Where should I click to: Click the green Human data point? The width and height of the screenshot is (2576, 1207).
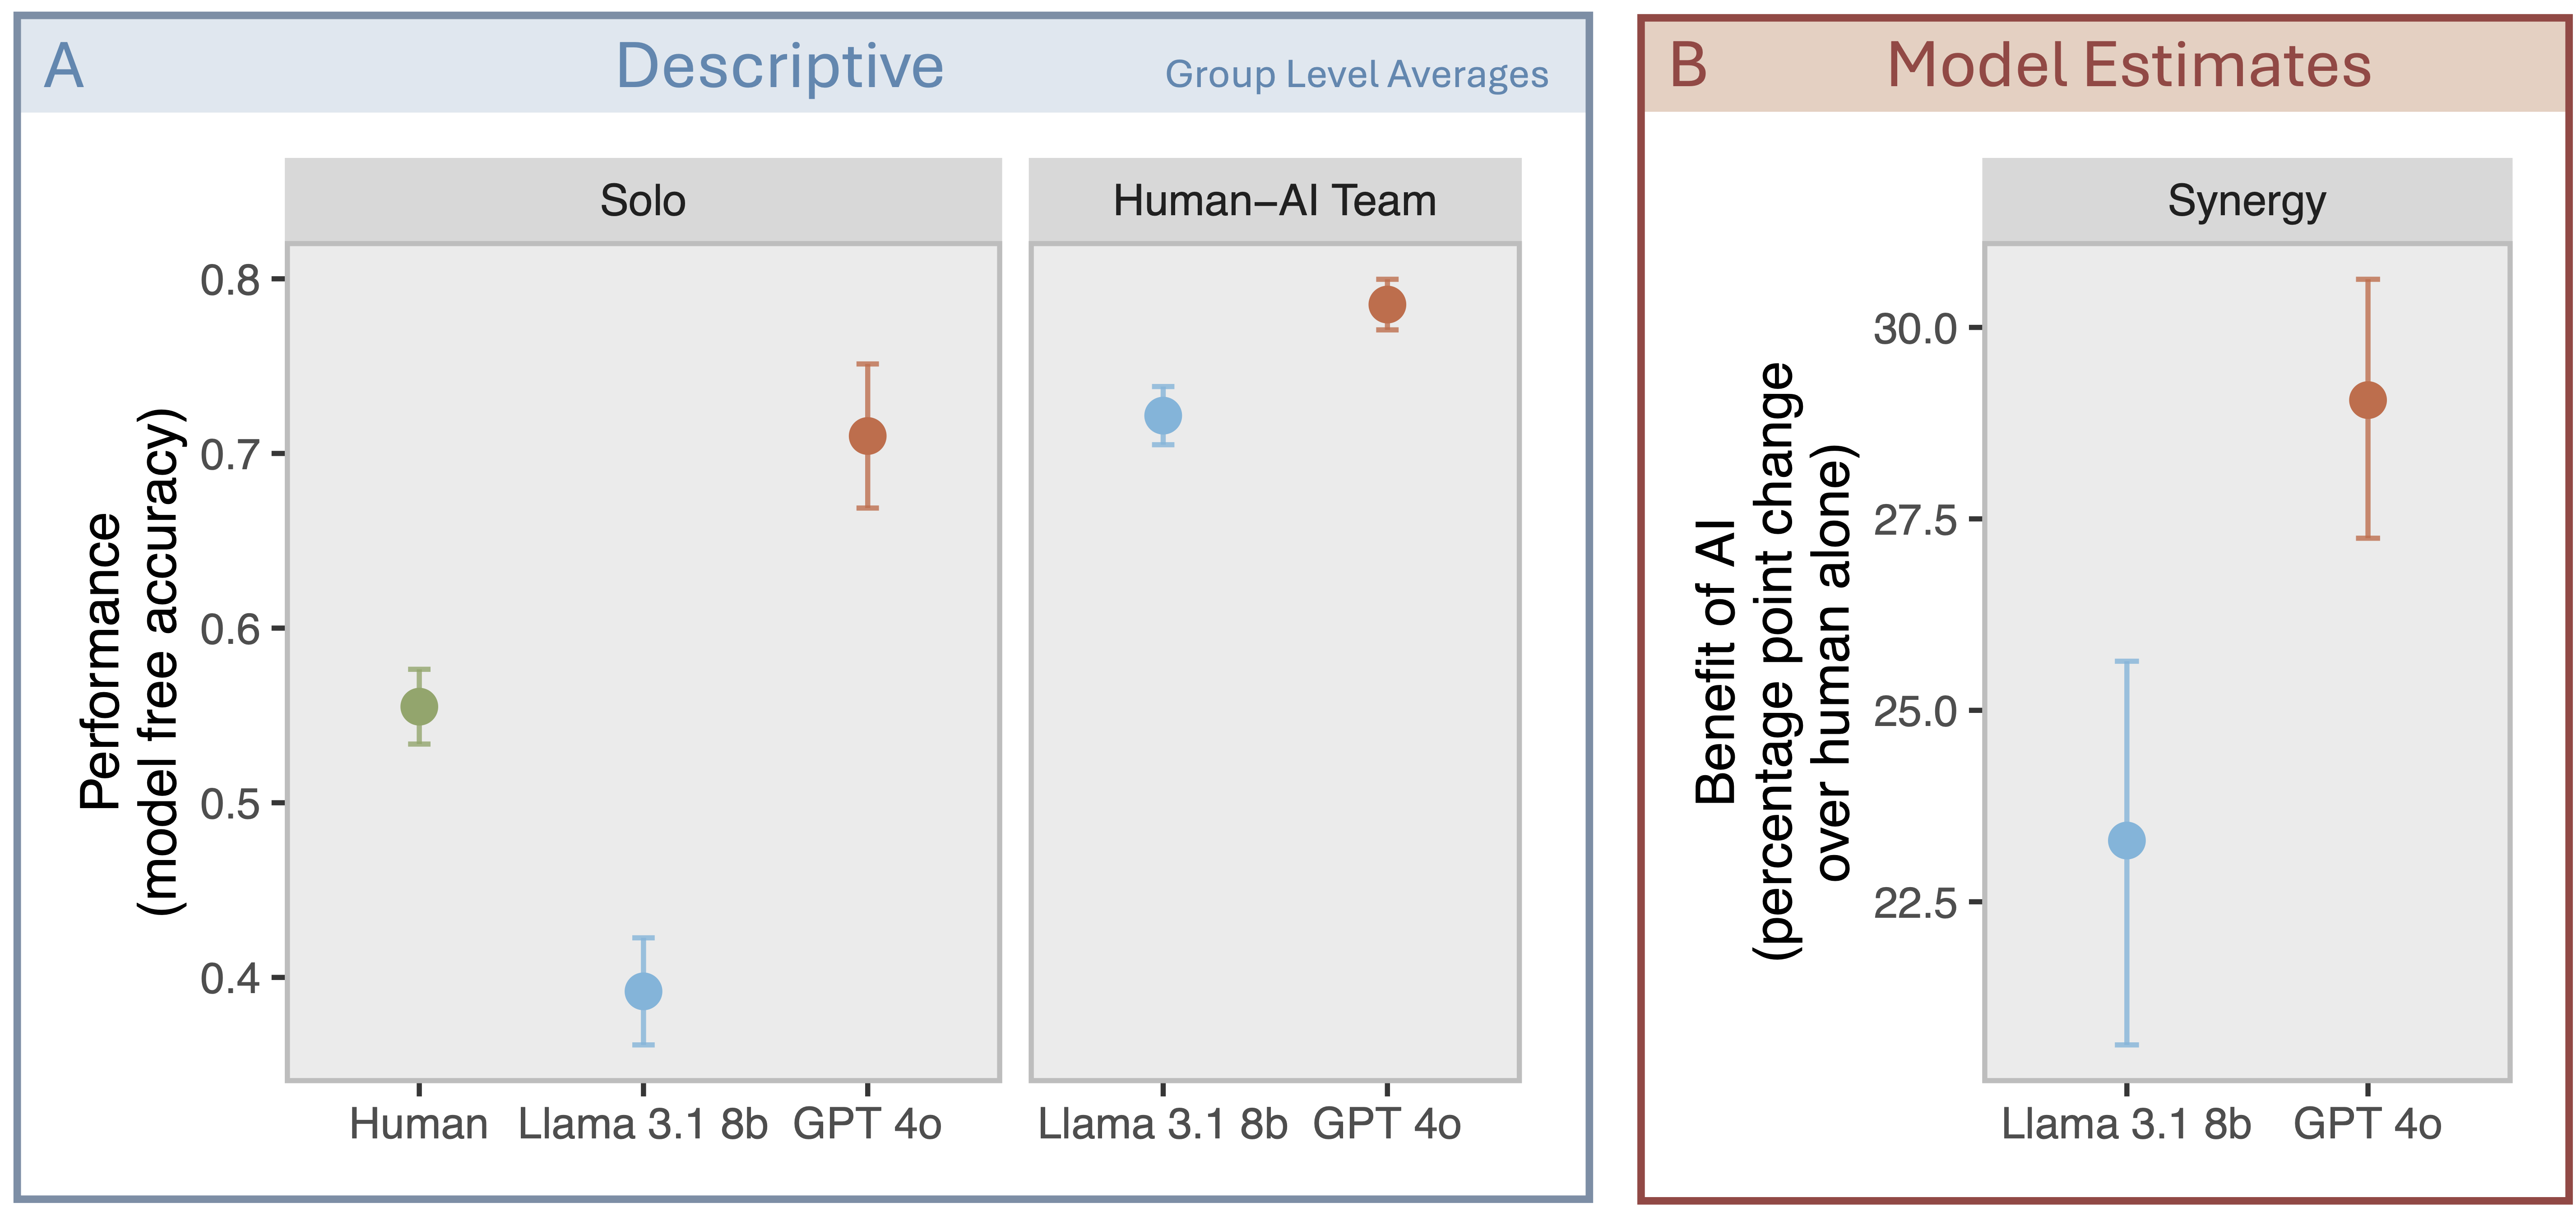pos(419,707)
